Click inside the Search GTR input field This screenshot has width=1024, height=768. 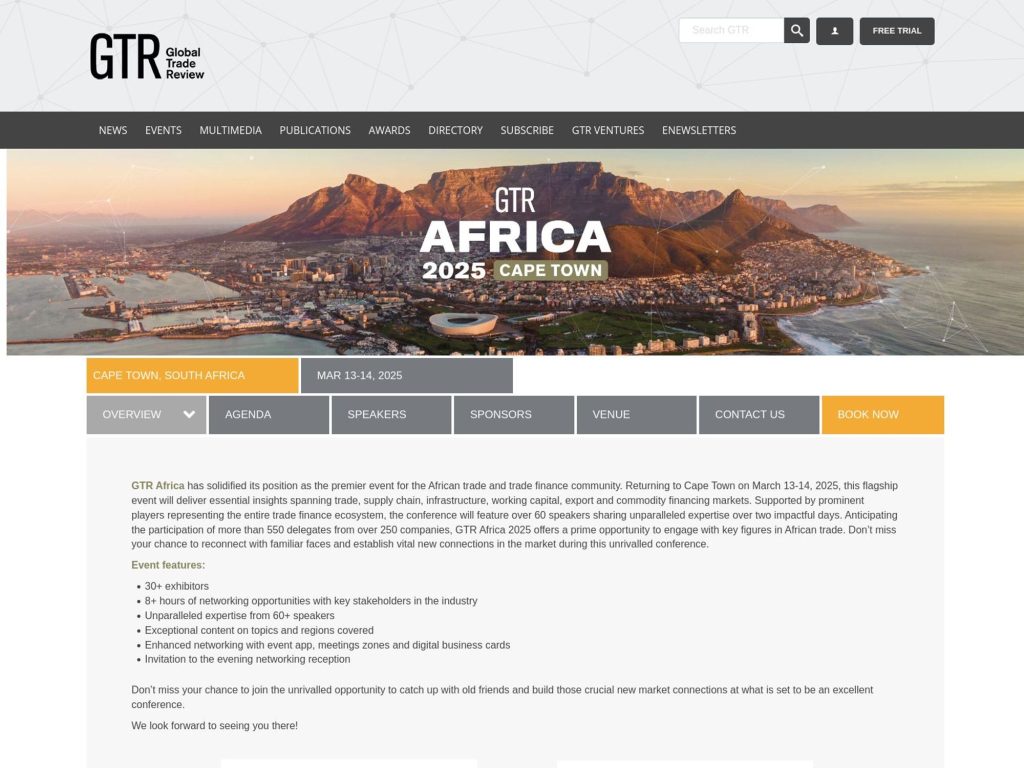pyautogui.click(x=730, y=30)
